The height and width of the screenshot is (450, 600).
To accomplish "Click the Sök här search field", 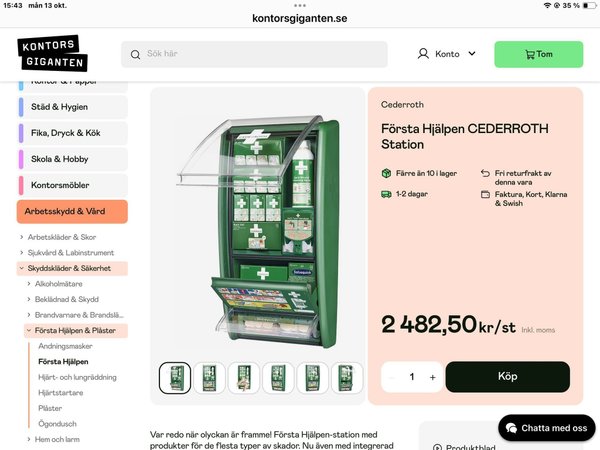I will click(254, 54).
